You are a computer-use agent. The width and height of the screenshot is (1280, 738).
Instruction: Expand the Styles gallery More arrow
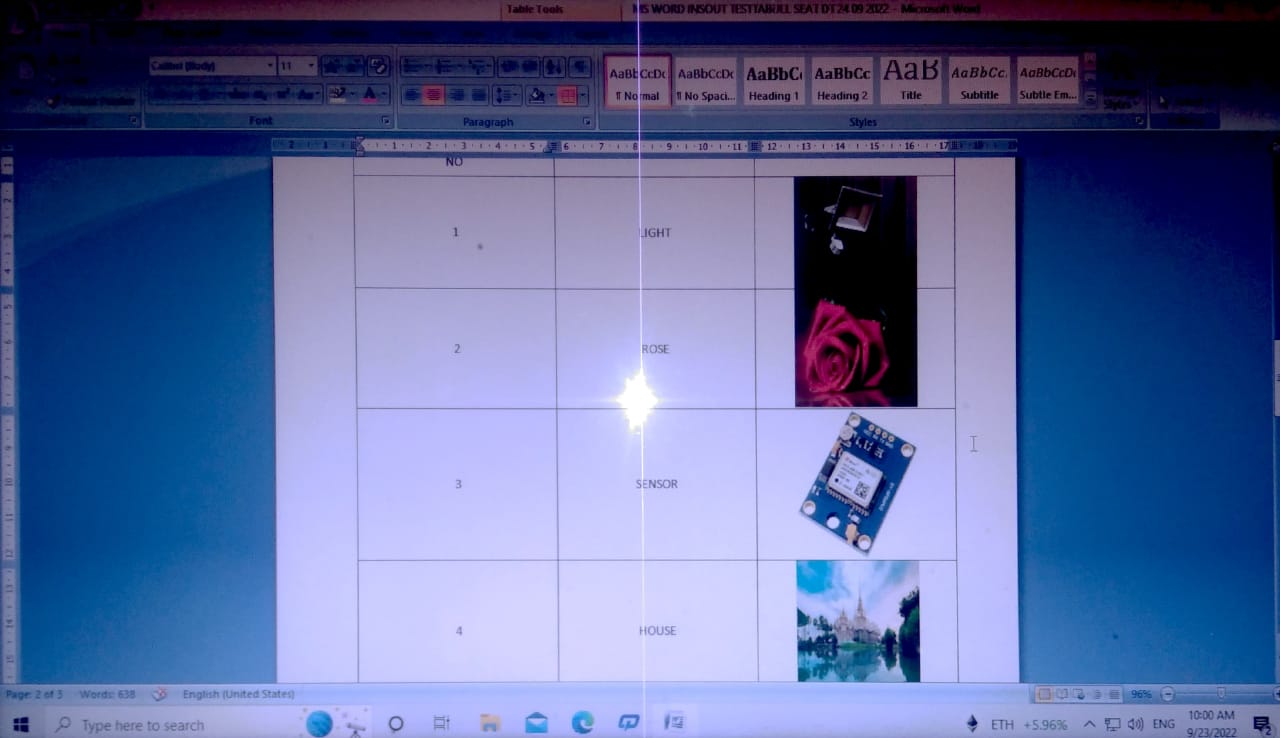[1090, 99]
